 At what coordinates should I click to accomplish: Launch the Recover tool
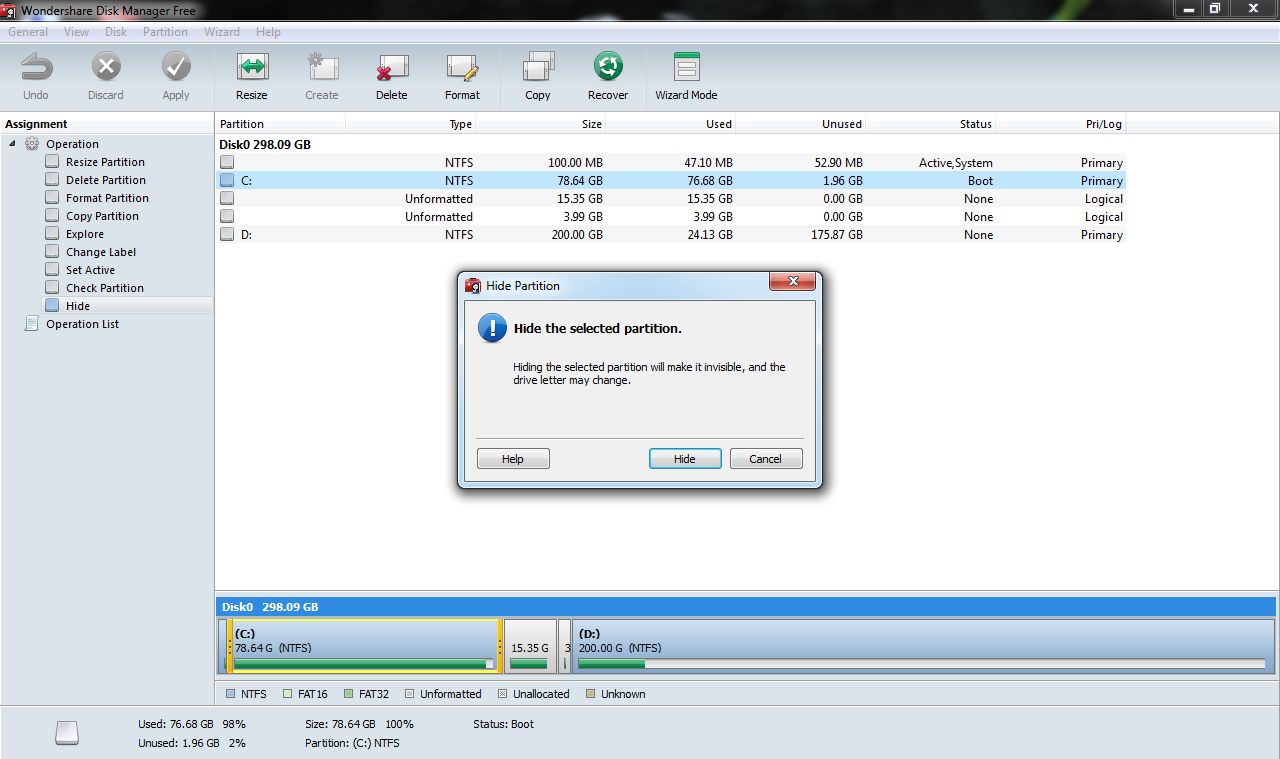point(608,68)
